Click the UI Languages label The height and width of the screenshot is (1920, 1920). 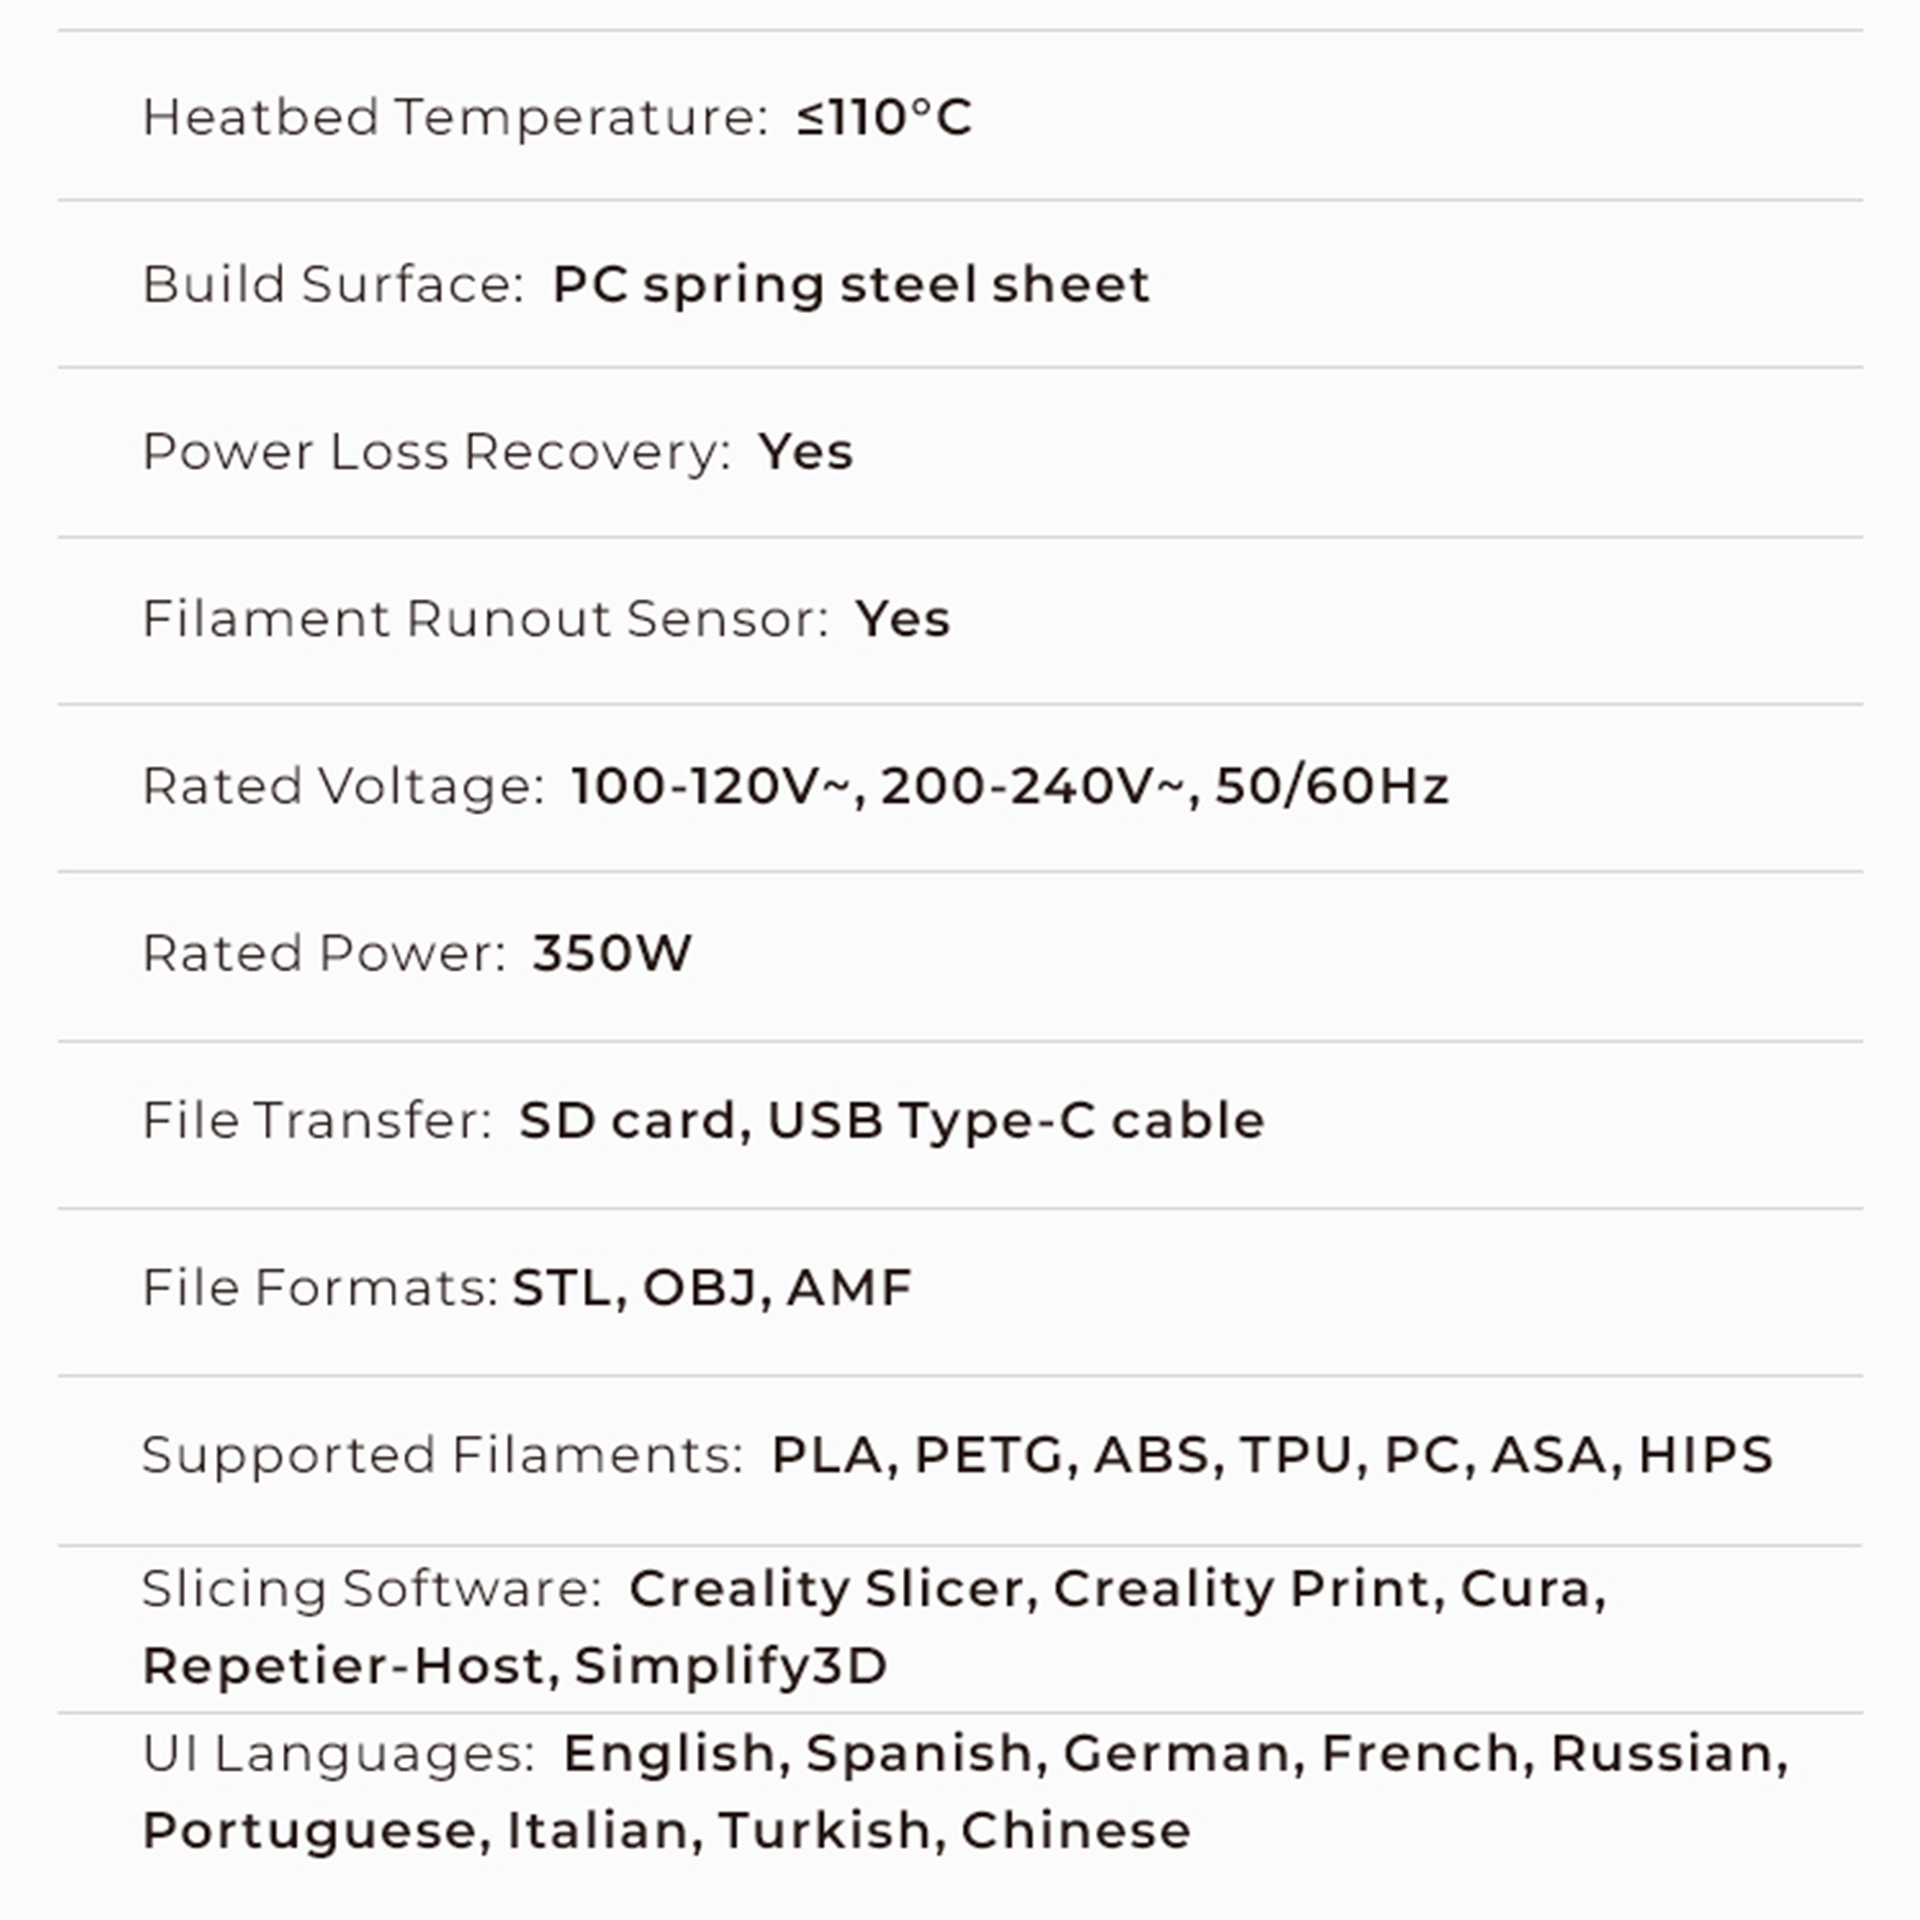(339, 1755)
